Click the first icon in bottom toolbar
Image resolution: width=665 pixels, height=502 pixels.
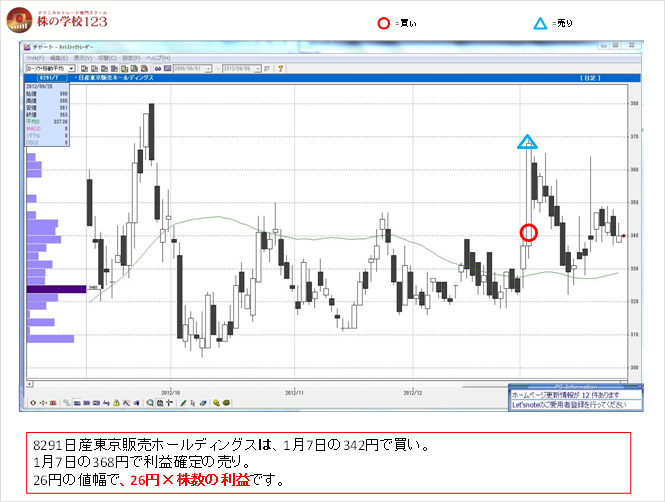[x=33, y=402]
